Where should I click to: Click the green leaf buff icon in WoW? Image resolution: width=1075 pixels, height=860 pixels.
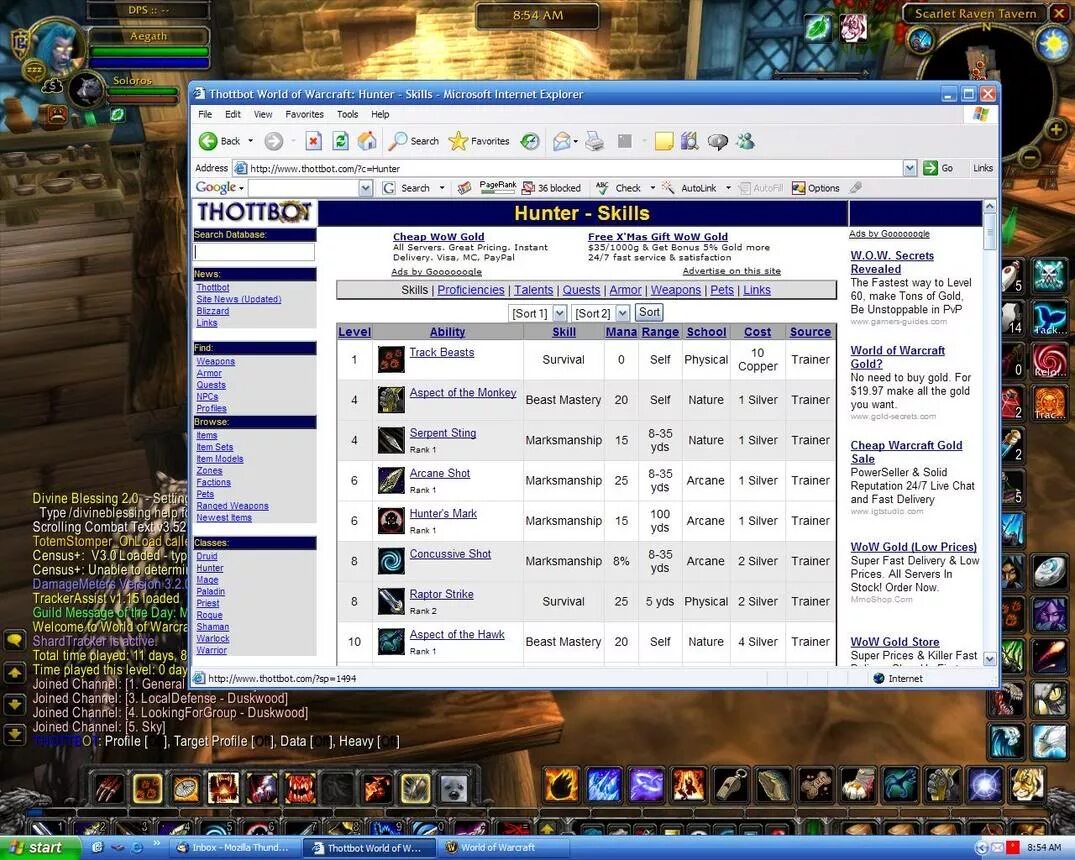coord(817,28)
